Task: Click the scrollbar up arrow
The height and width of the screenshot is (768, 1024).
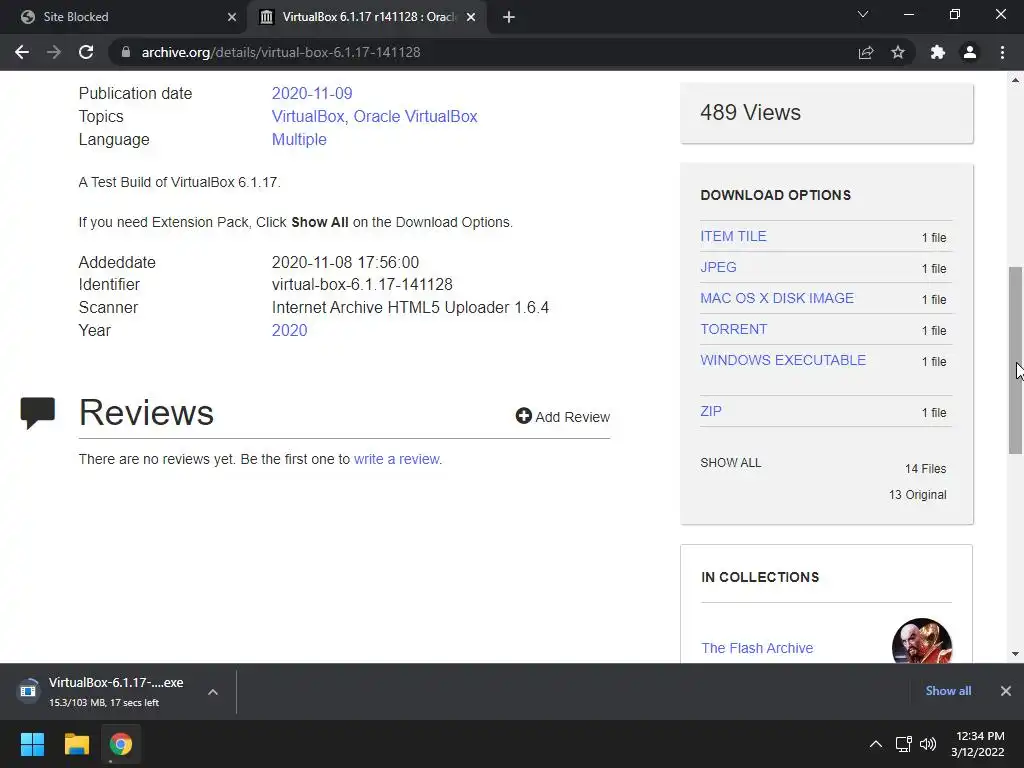Action: point(1016,80)
